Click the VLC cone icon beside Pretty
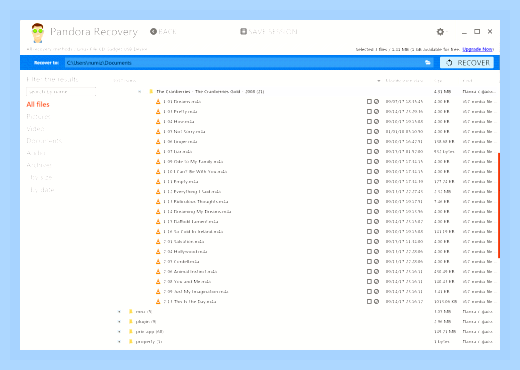 (x=158, y=112)
